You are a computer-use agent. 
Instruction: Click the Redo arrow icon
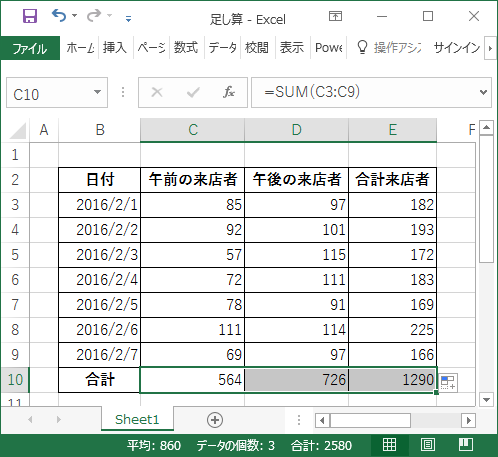click(94, 15)
